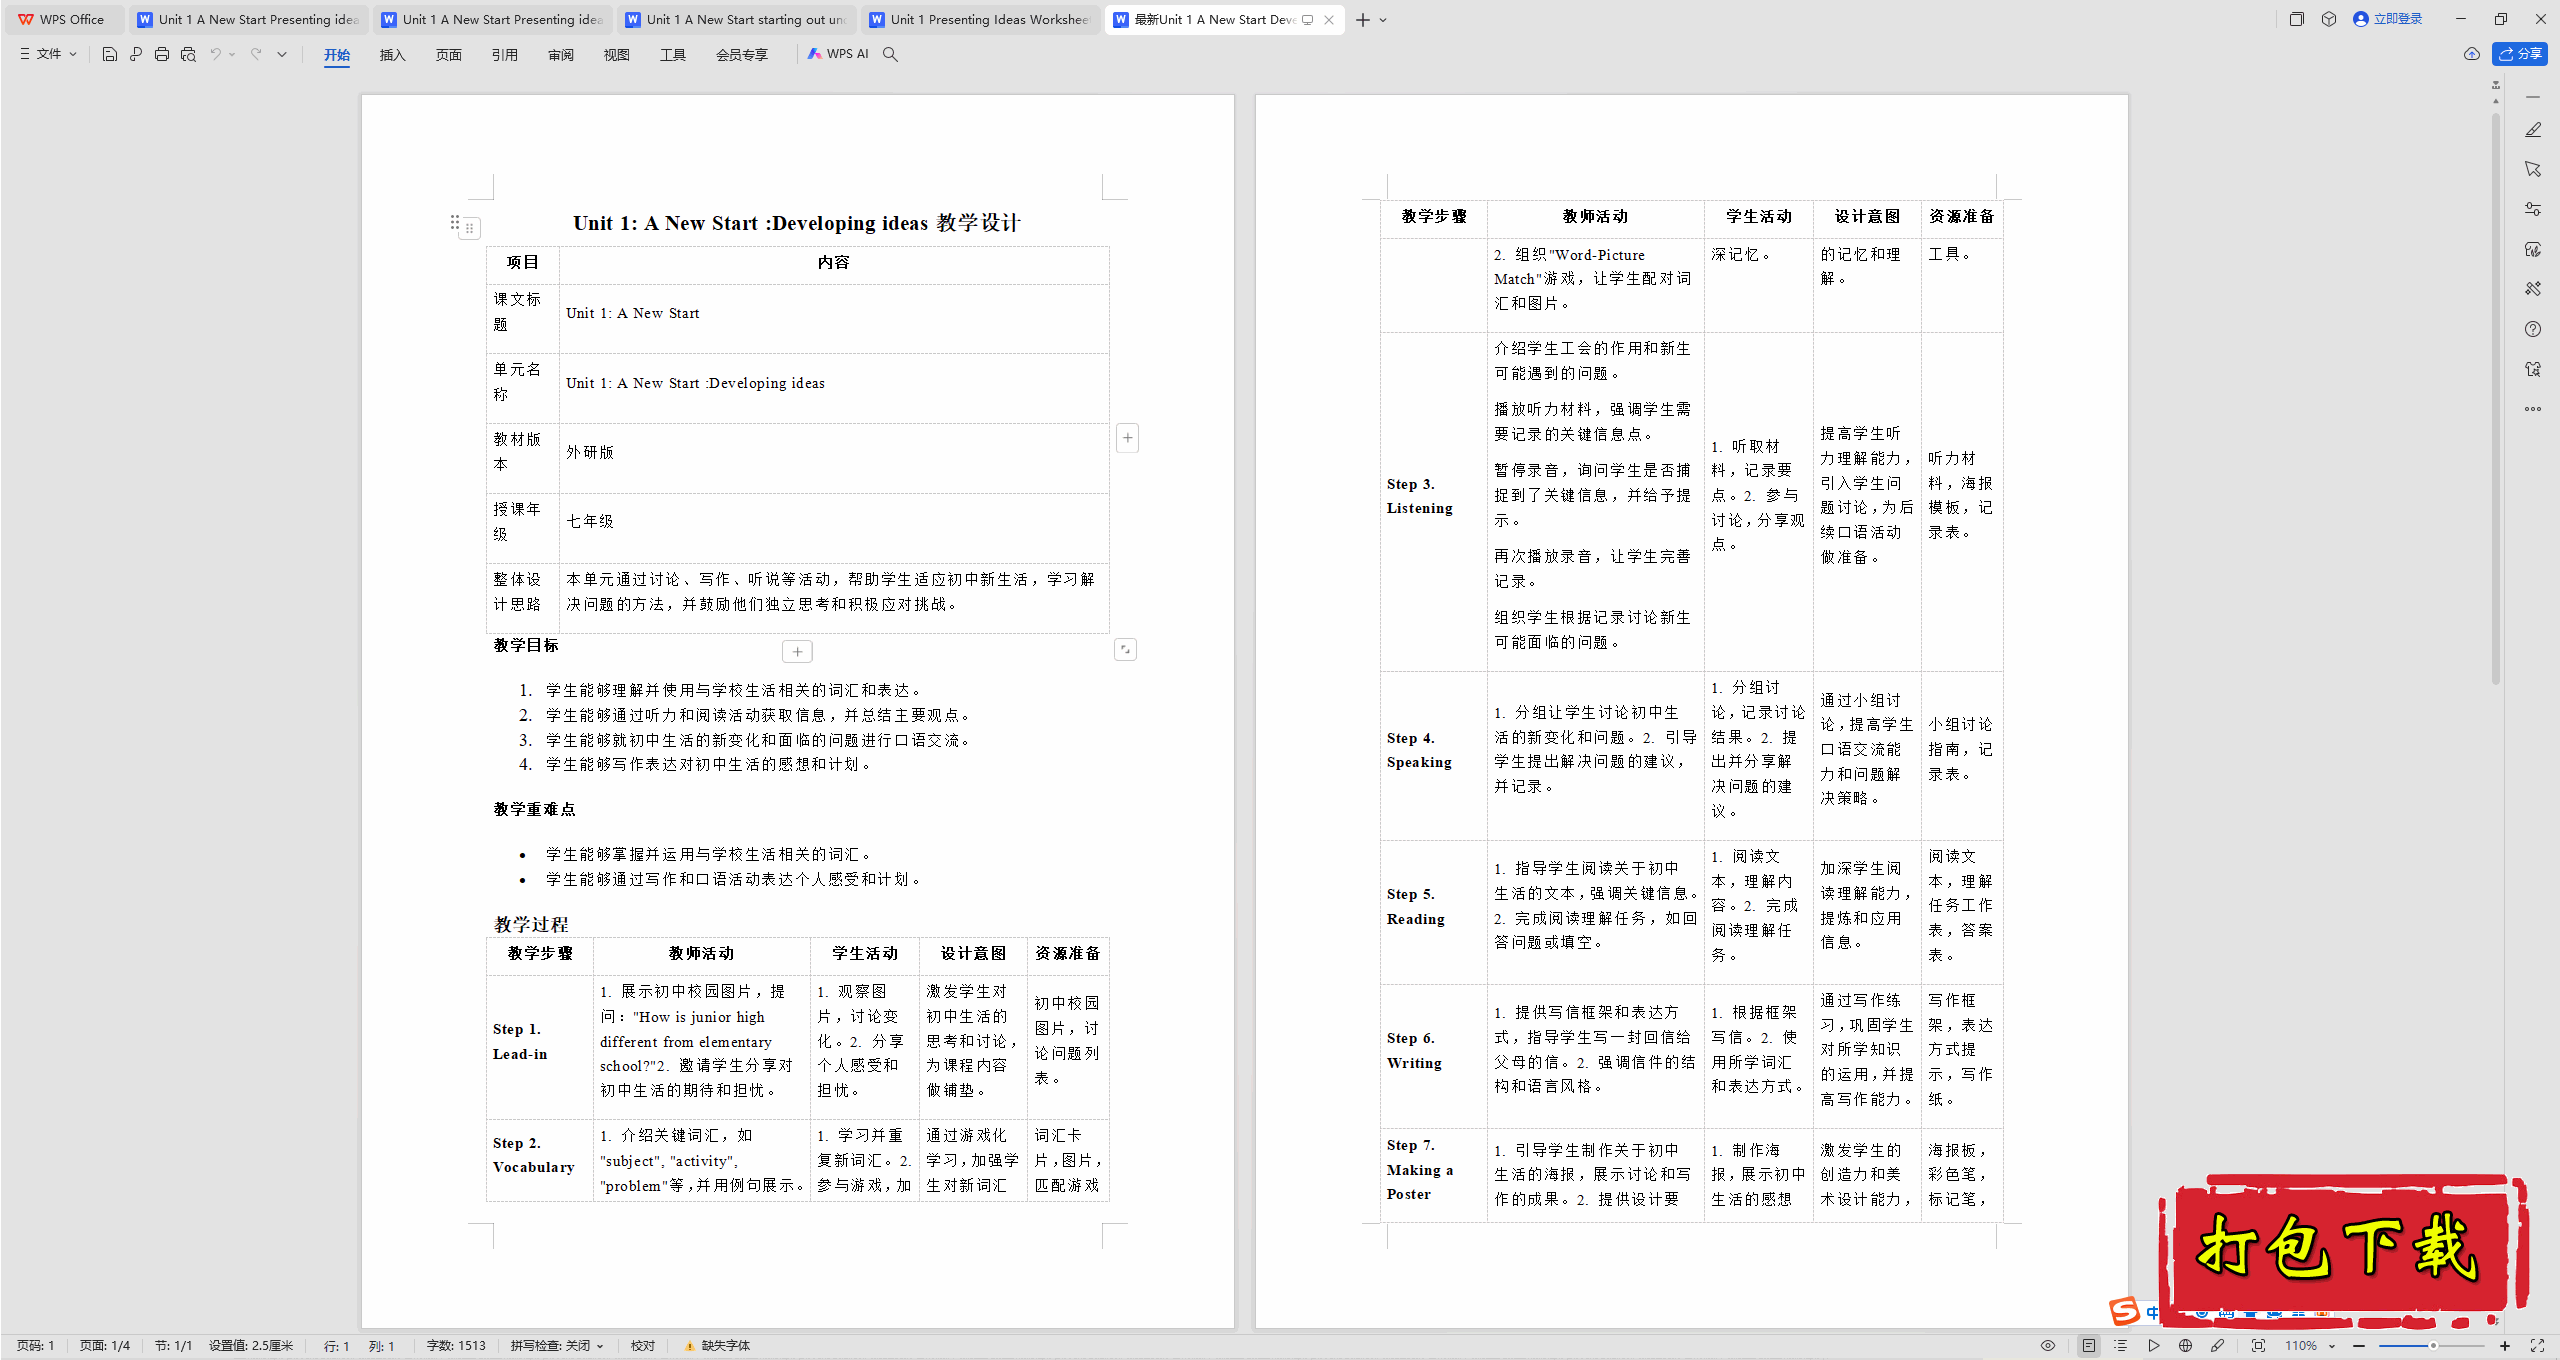Switch to the 插入 ribbon tab
Viewport: 2560px width, 1360px height.
tap(393, 55)
